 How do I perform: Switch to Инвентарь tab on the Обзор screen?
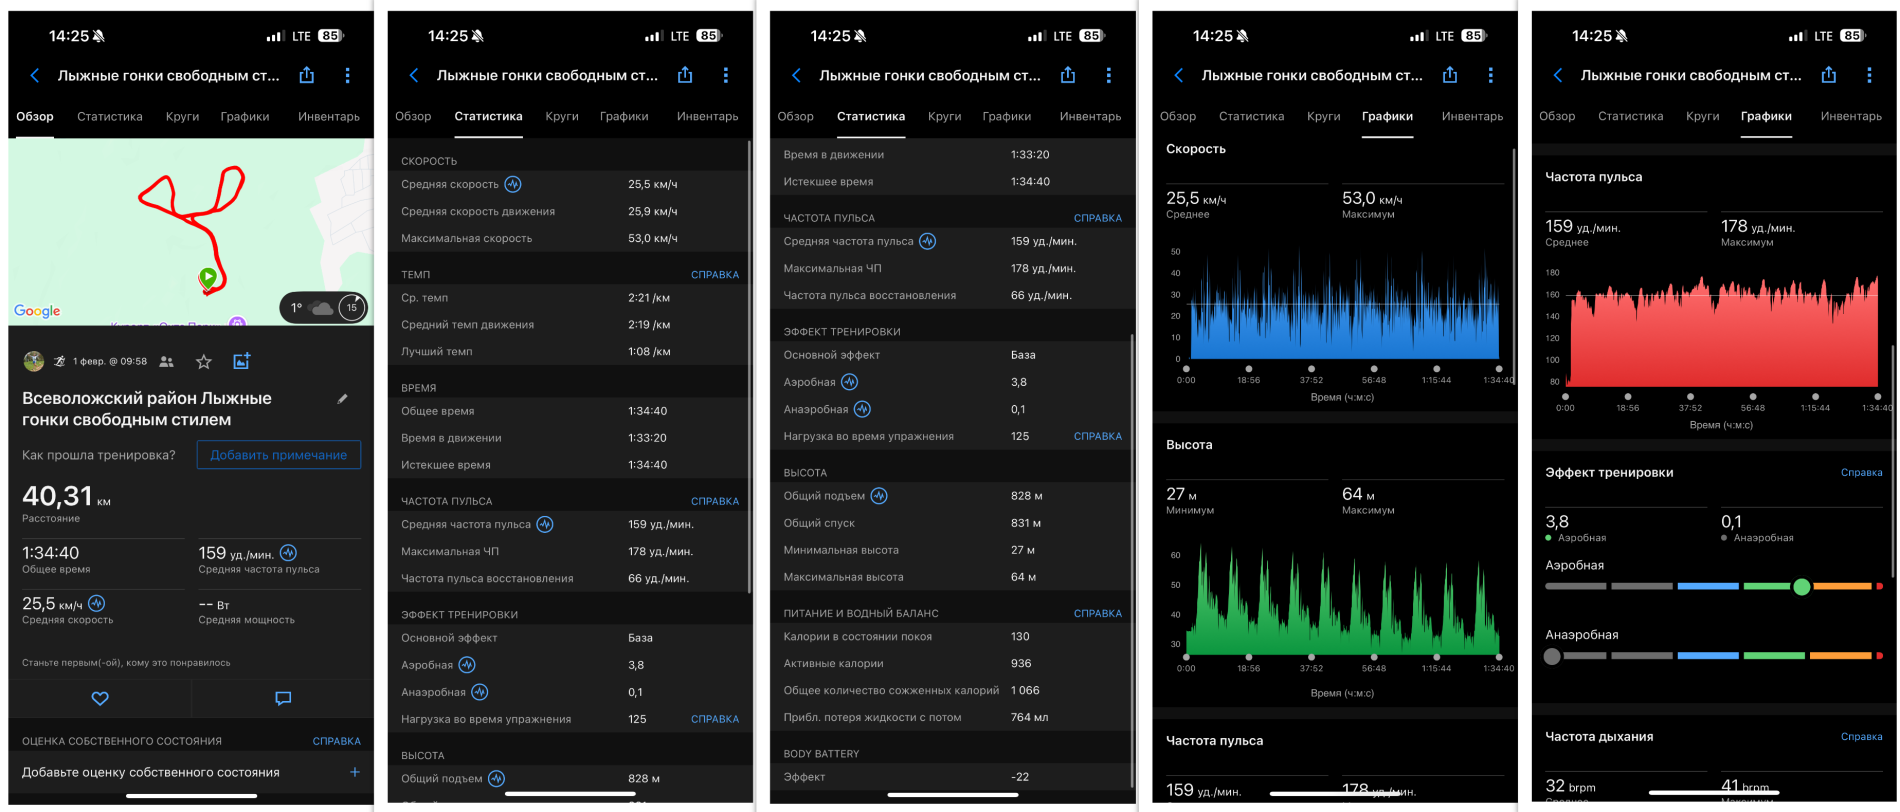329,116
